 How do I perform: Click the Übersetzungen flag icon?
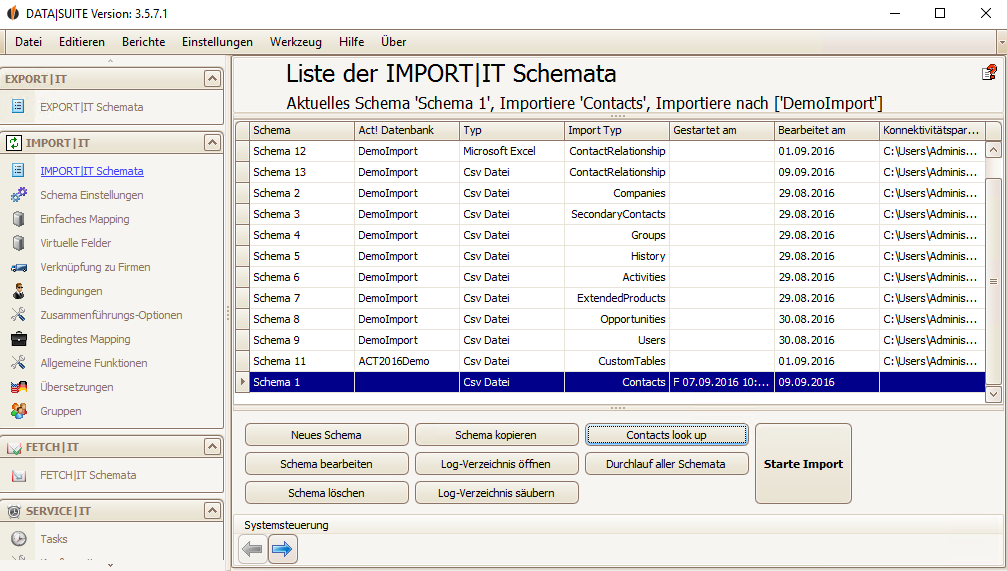[19, 387]
